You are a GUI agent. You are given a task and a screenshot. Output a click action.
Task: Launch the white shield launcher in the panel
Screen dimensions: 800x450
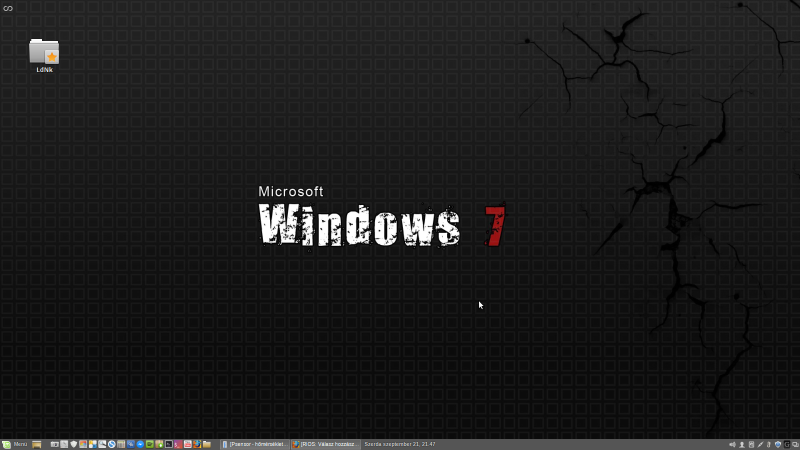coord(73,444)
